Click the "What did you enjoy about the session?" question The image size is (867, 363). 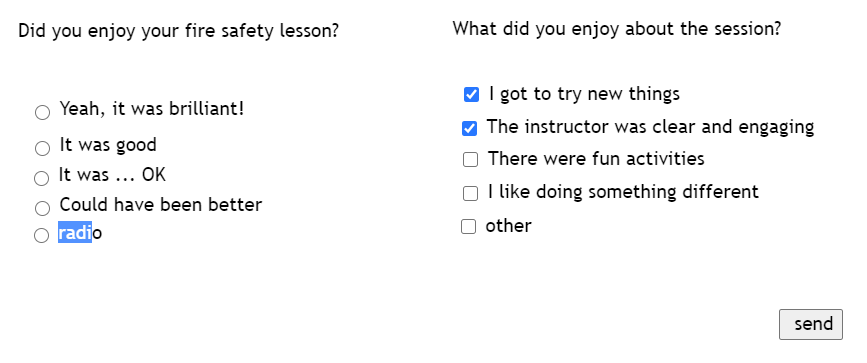[x=617, y=28]
